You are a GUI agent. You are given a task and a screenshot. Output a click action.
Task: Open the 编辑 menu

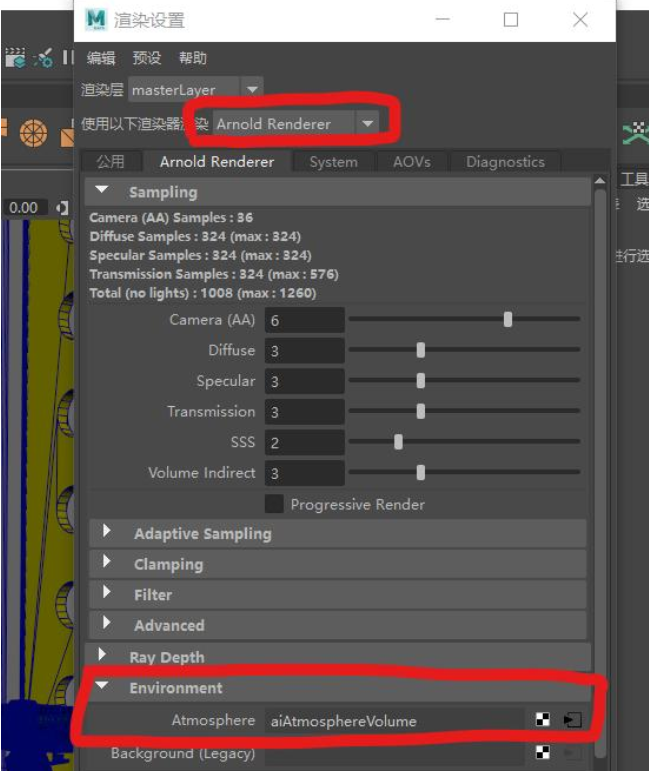tap(100, 58)
